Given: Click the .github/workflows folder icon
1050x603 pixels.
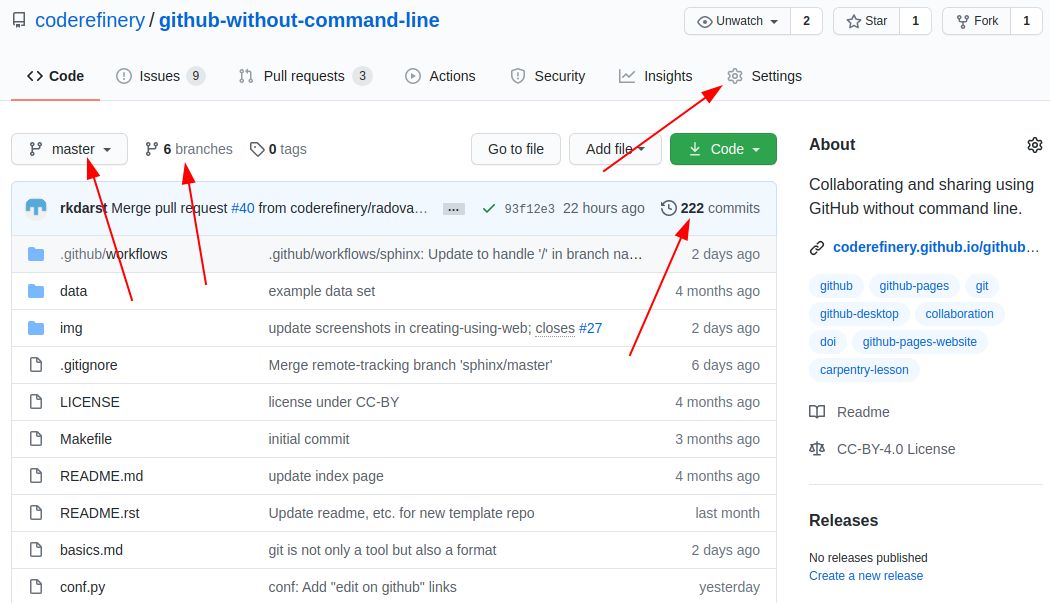Looking at the screenshot, I should 36,254.
